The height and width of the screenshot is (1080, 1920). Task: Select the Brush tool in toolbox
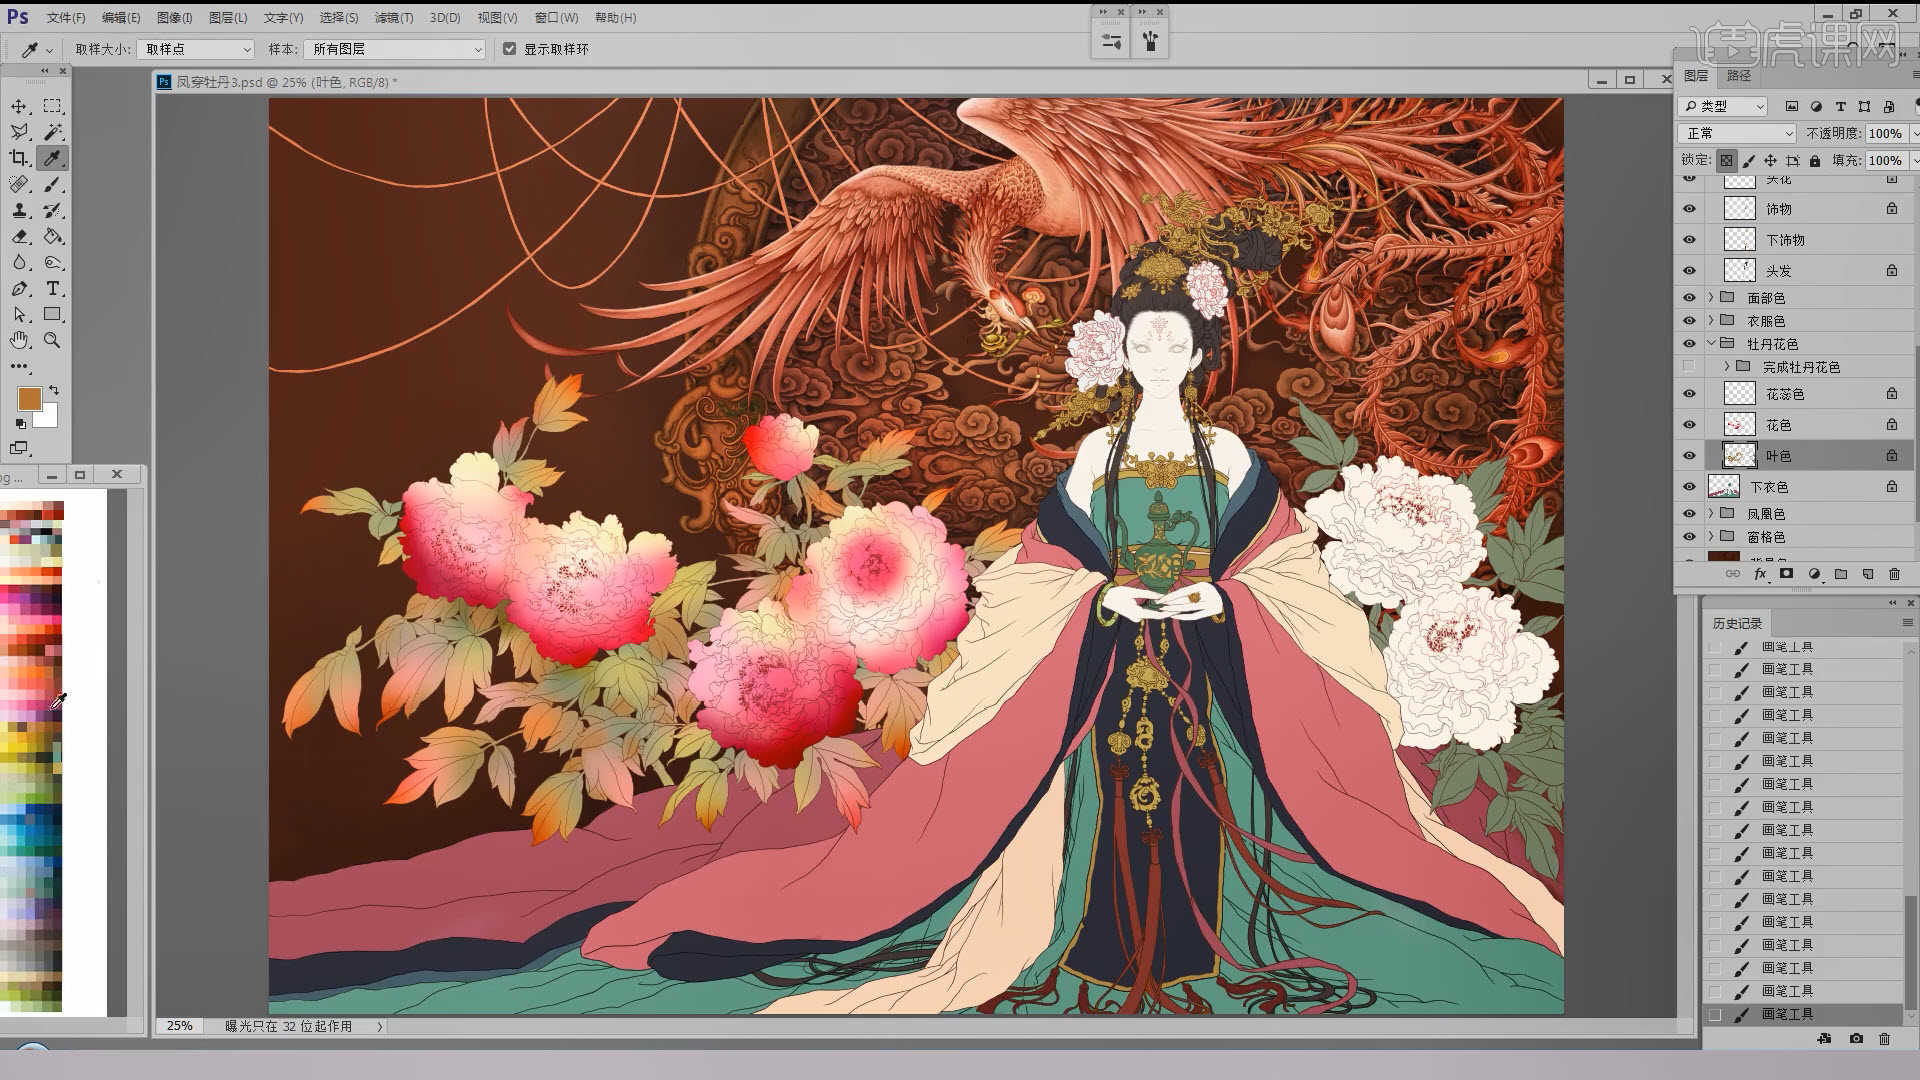(x=53, y=184)
